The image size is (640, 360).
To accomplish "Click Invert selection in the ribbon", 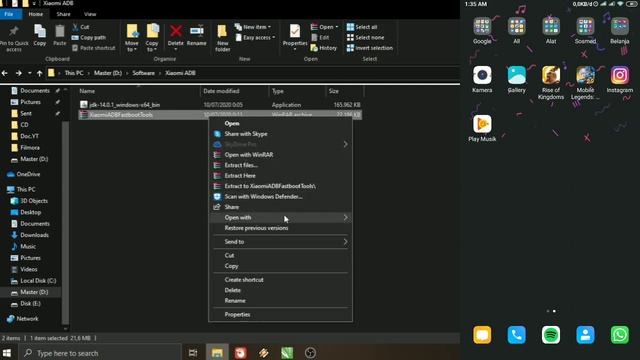I will tap(370, 48).
